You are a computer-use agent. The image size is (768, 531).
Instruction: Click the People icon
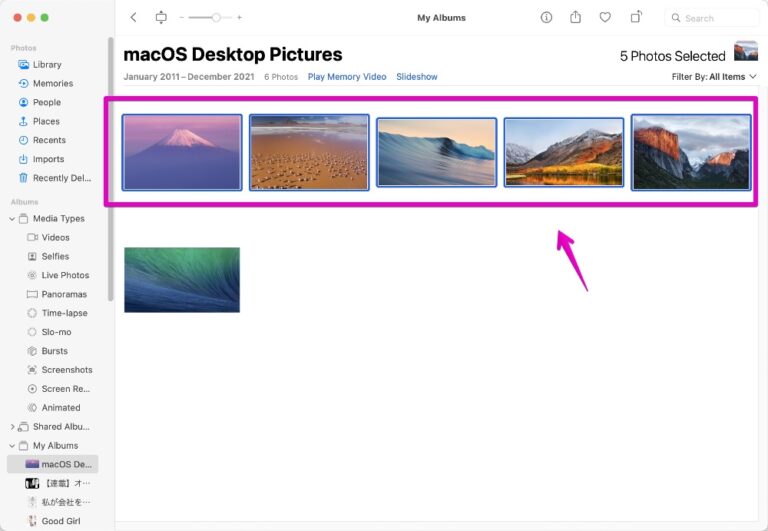point(23,102)
